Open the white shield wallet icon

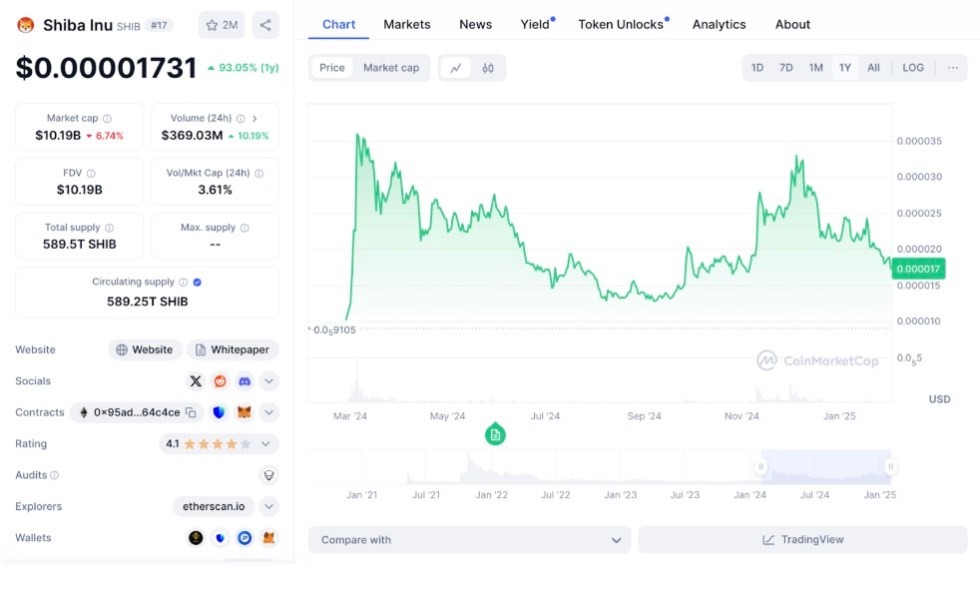pyautogui.click(x=220, y=538)
